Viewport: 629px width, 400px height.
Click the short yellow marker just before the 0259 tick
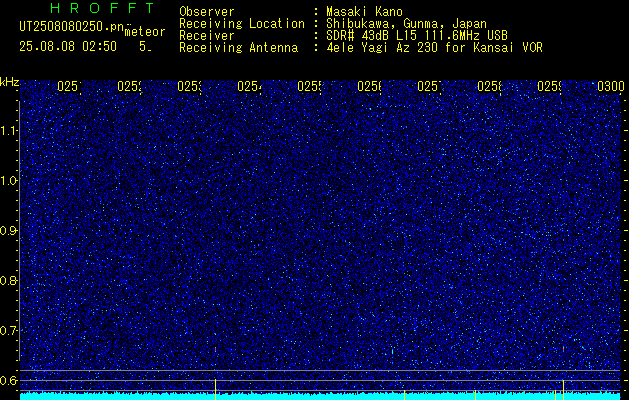pyautogui.click(x=555, y=395)
